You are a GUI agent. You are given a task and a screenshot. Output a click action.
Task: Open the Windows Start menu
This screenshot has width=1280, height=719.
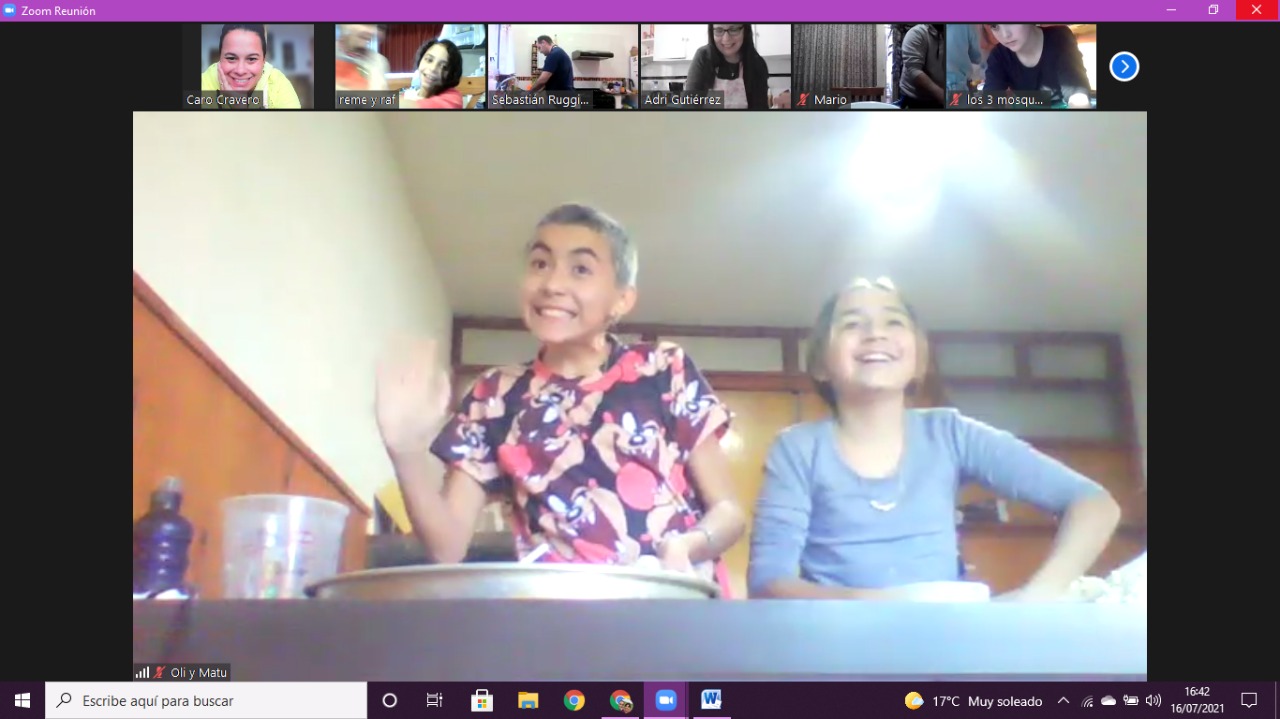click(x=22, y=700)
